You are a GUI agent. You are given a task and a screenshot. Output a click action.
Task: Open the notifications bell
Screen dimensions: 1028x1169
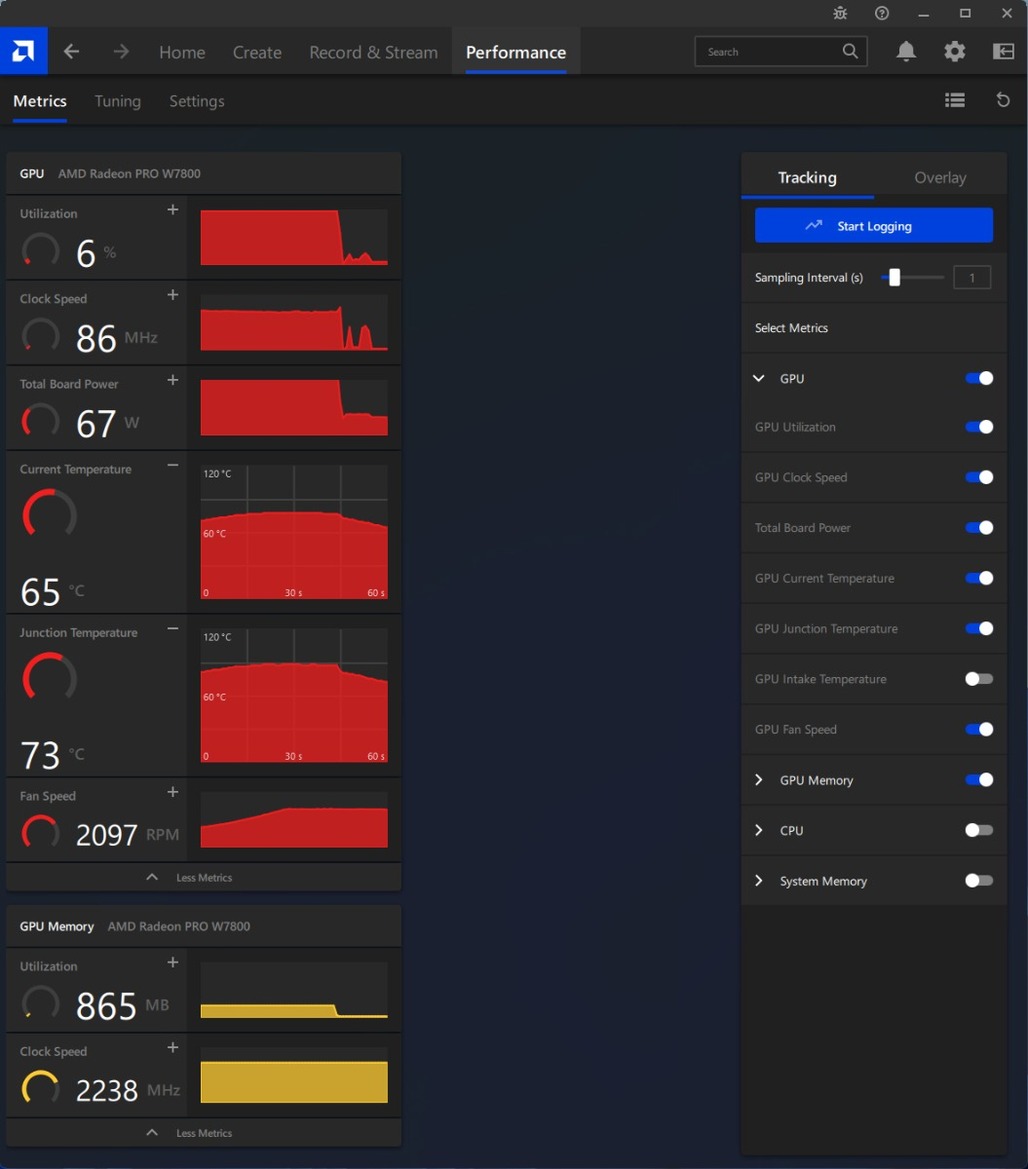click(906, 51)
